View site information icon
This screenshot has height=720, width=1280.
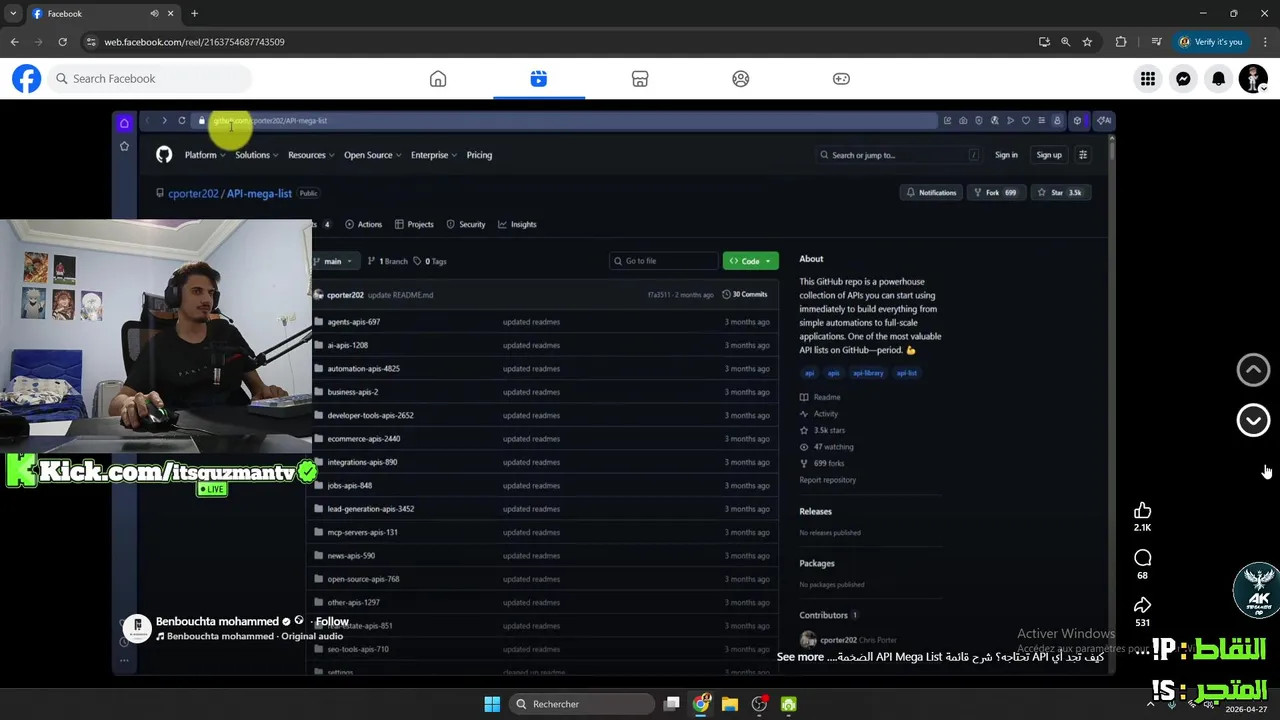point(91,42)
